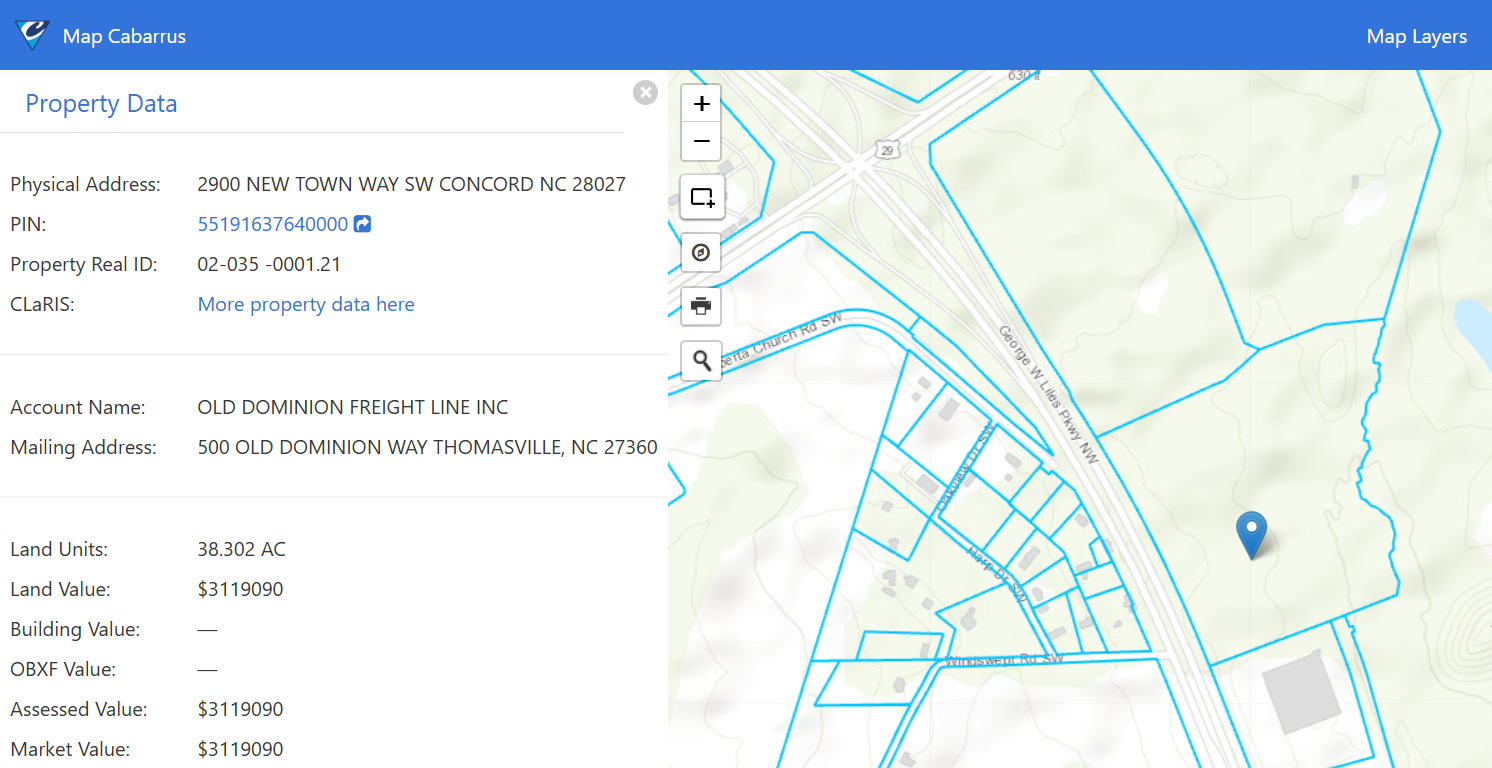Zoom in on the map
Viewport: 1492px width, 768px height.
coord(701,103)
